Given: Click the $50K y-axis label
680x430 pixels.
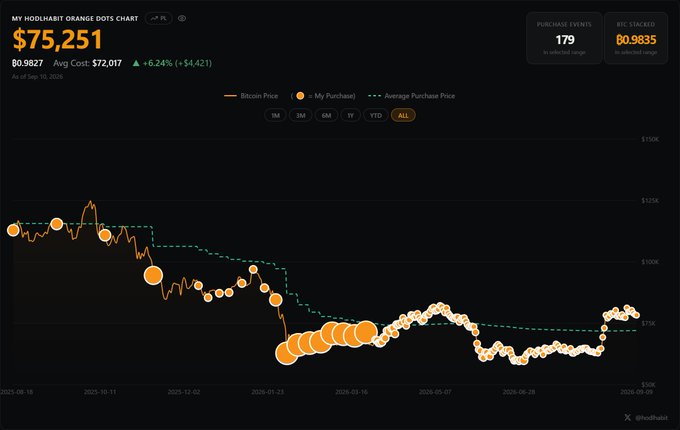Looking at the screenshot, I should click(x=648, y=384).
